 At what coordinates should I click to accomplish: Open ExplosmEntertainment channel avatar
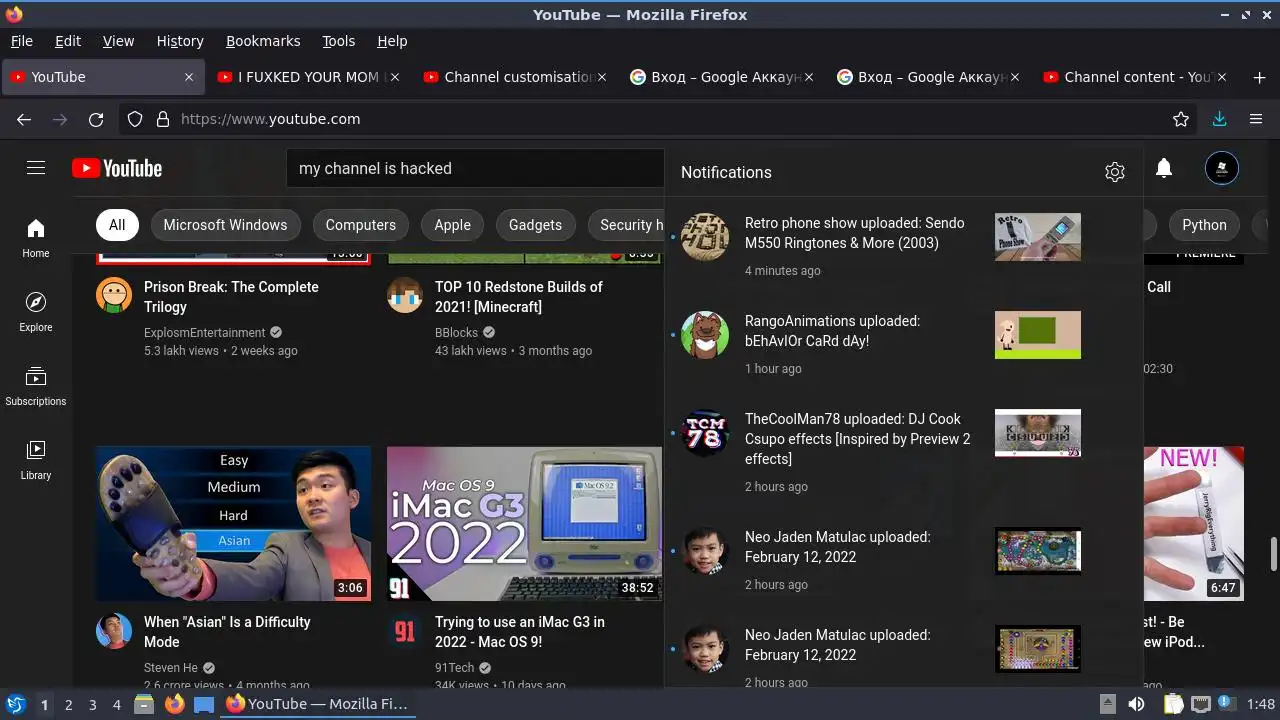pos(114,296)
